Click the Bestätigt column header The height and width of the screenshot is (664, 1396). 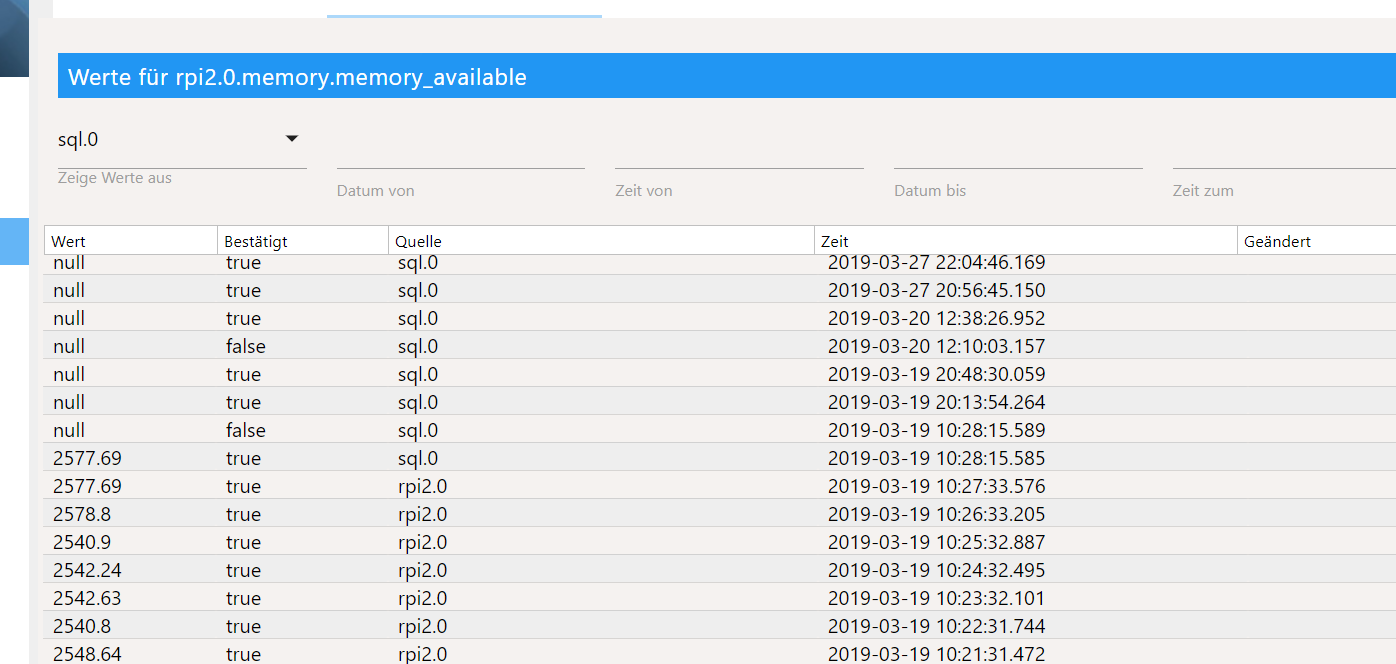click(x=302, y=241)
